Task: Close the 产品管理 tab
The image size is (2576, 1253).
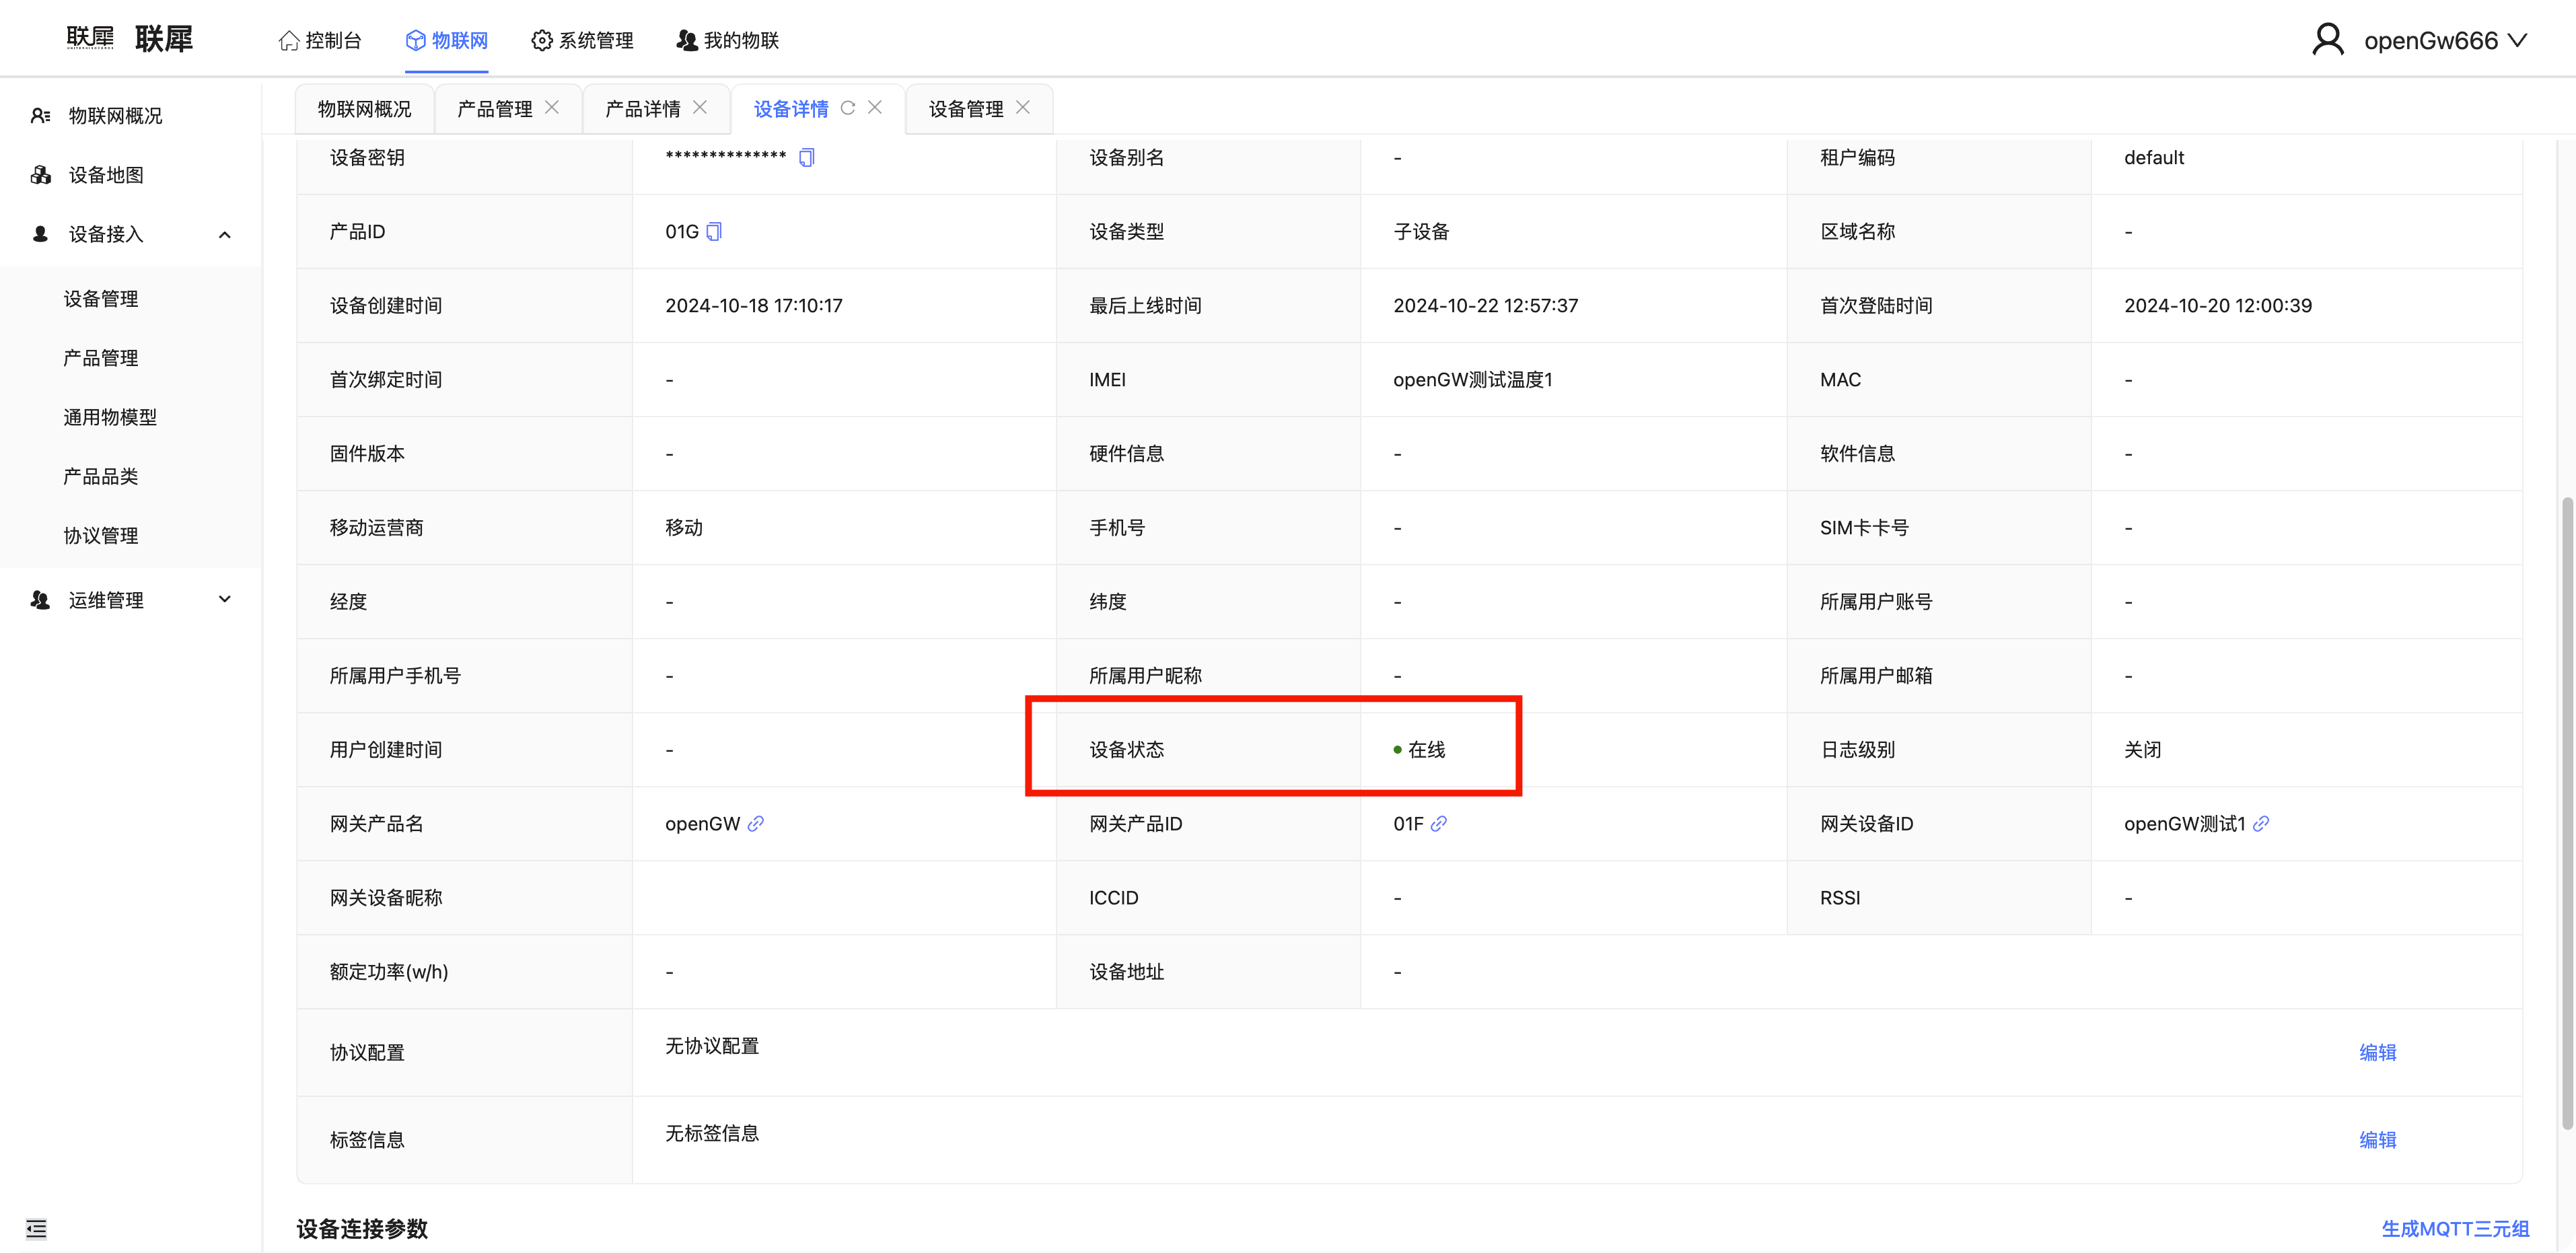Action: point(552,108)
